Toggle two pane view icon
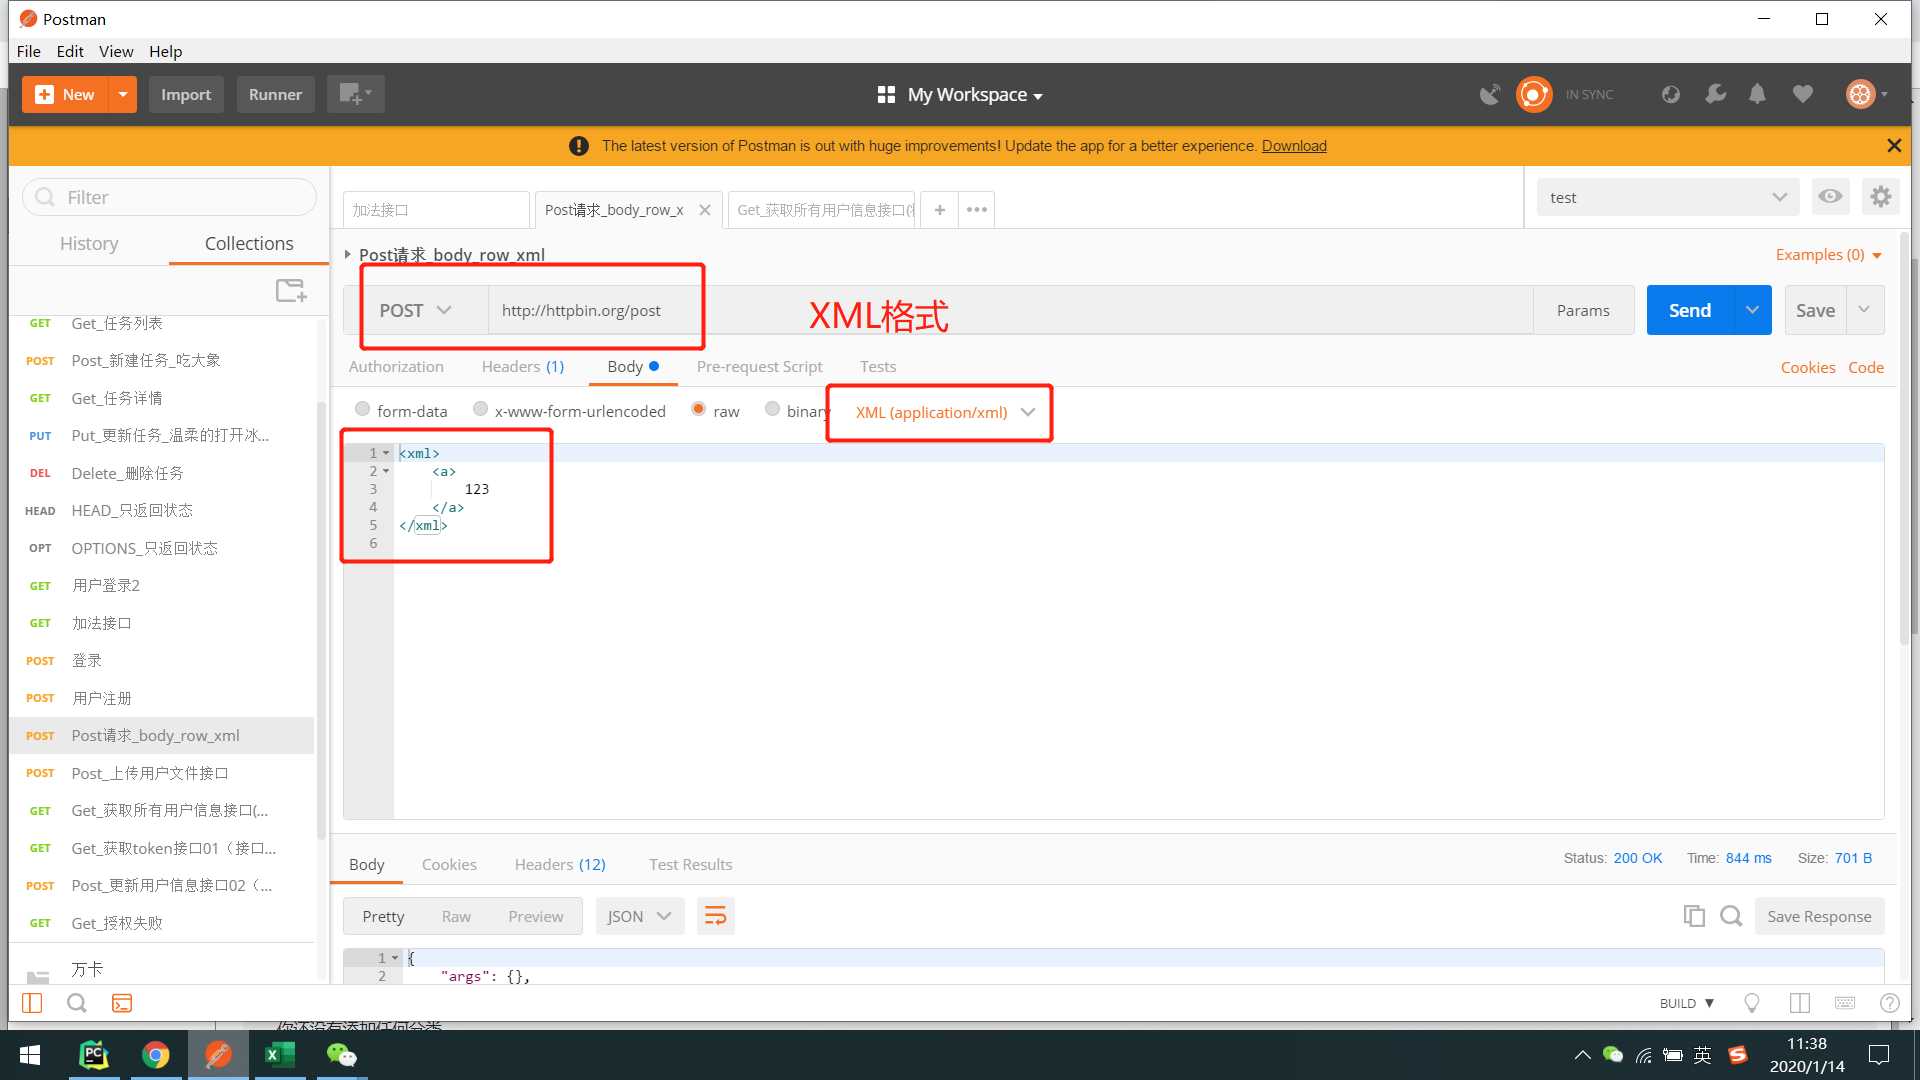The width and height of the screenshot is (1920, 1080). click(1800, 1003)
